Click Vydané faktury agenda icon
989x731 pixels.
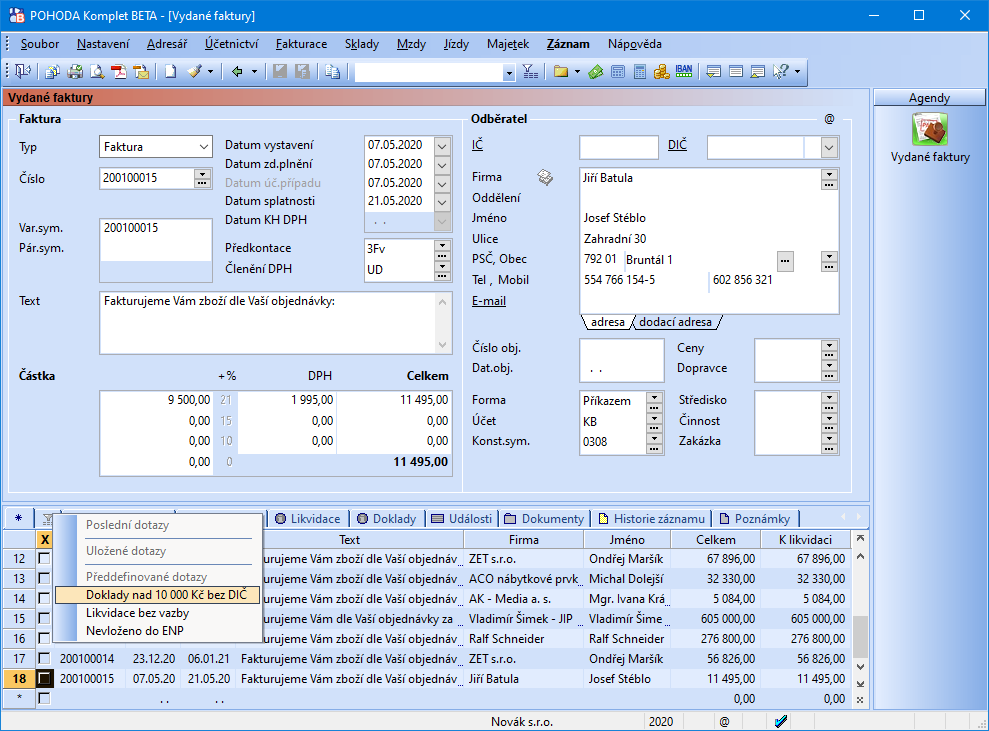(x=930, y=129)
